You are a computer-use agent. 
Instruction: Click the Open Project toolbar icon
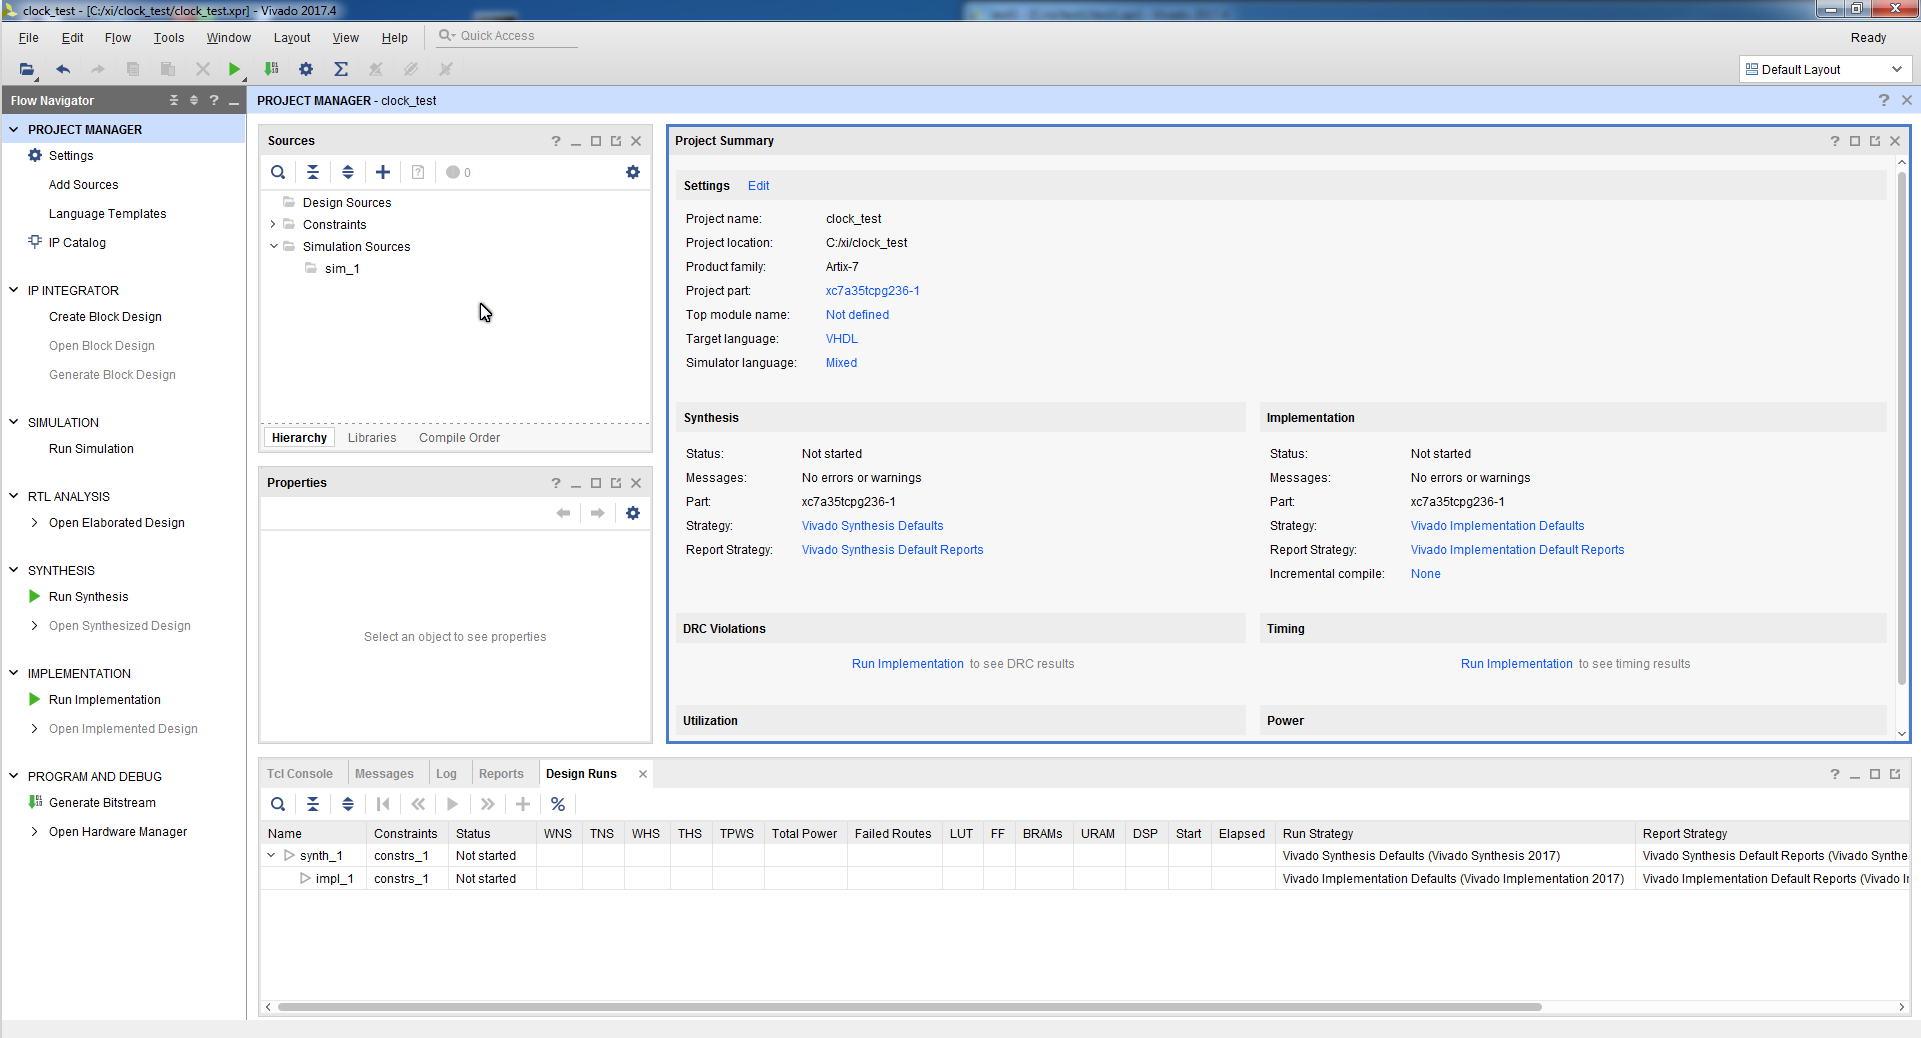pyautogui.click(x=27, y=69)
